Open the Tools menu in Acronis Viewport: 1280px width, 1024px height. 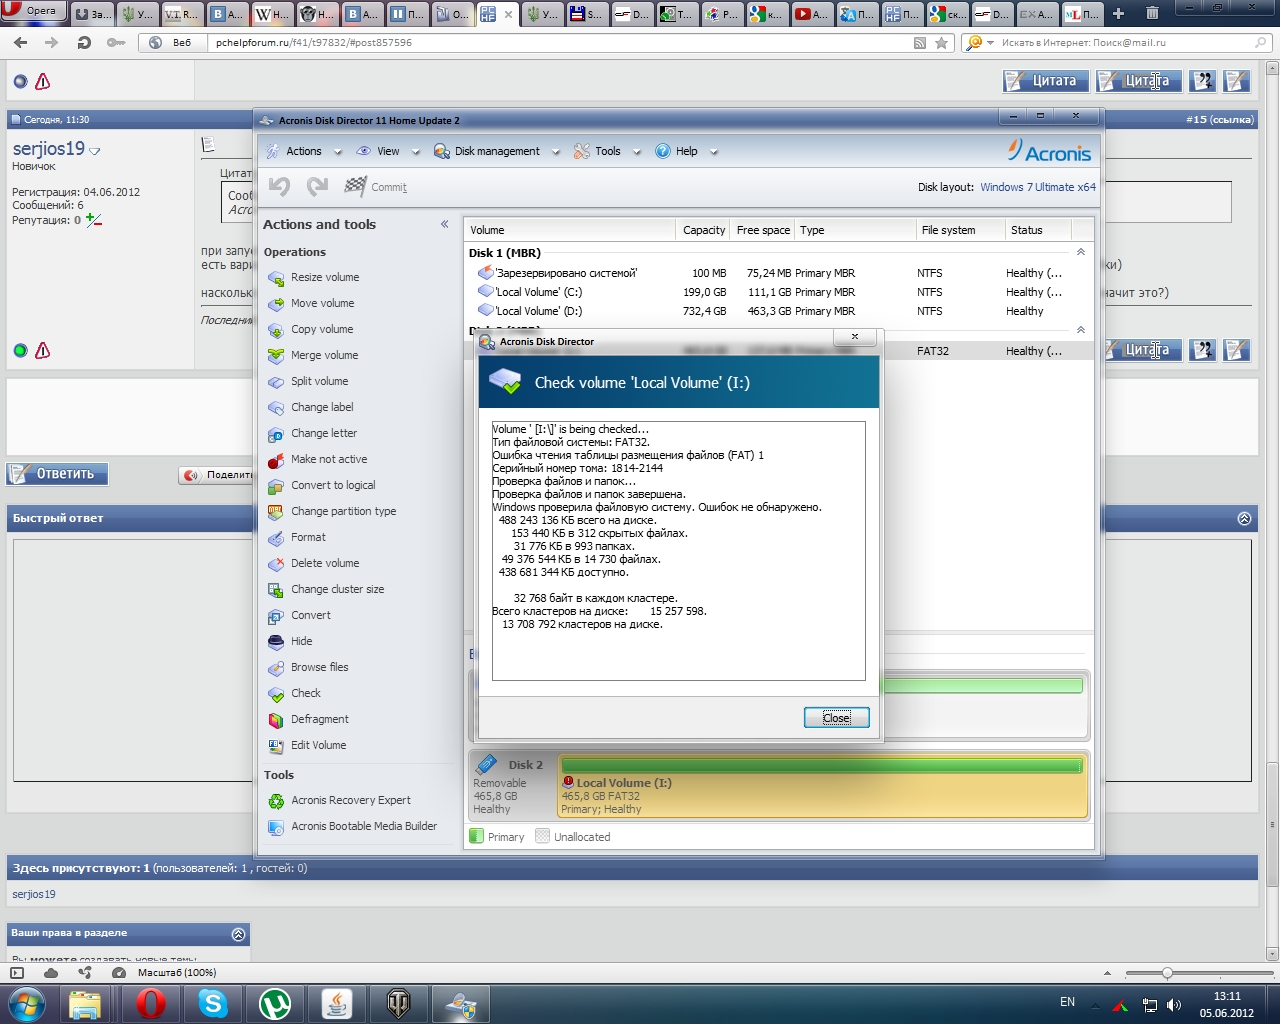606,151
